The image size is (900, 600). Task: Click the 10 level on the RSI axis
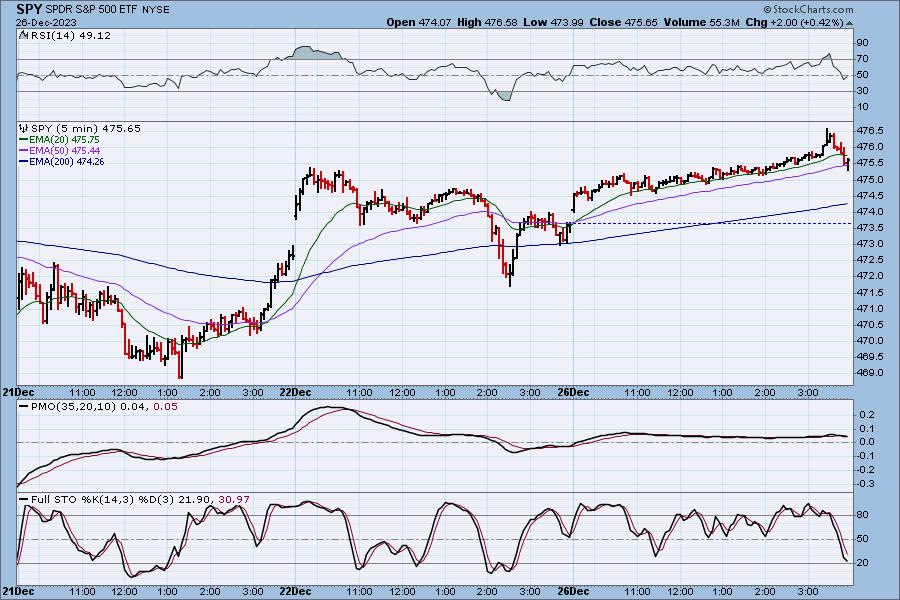(862, 107)
